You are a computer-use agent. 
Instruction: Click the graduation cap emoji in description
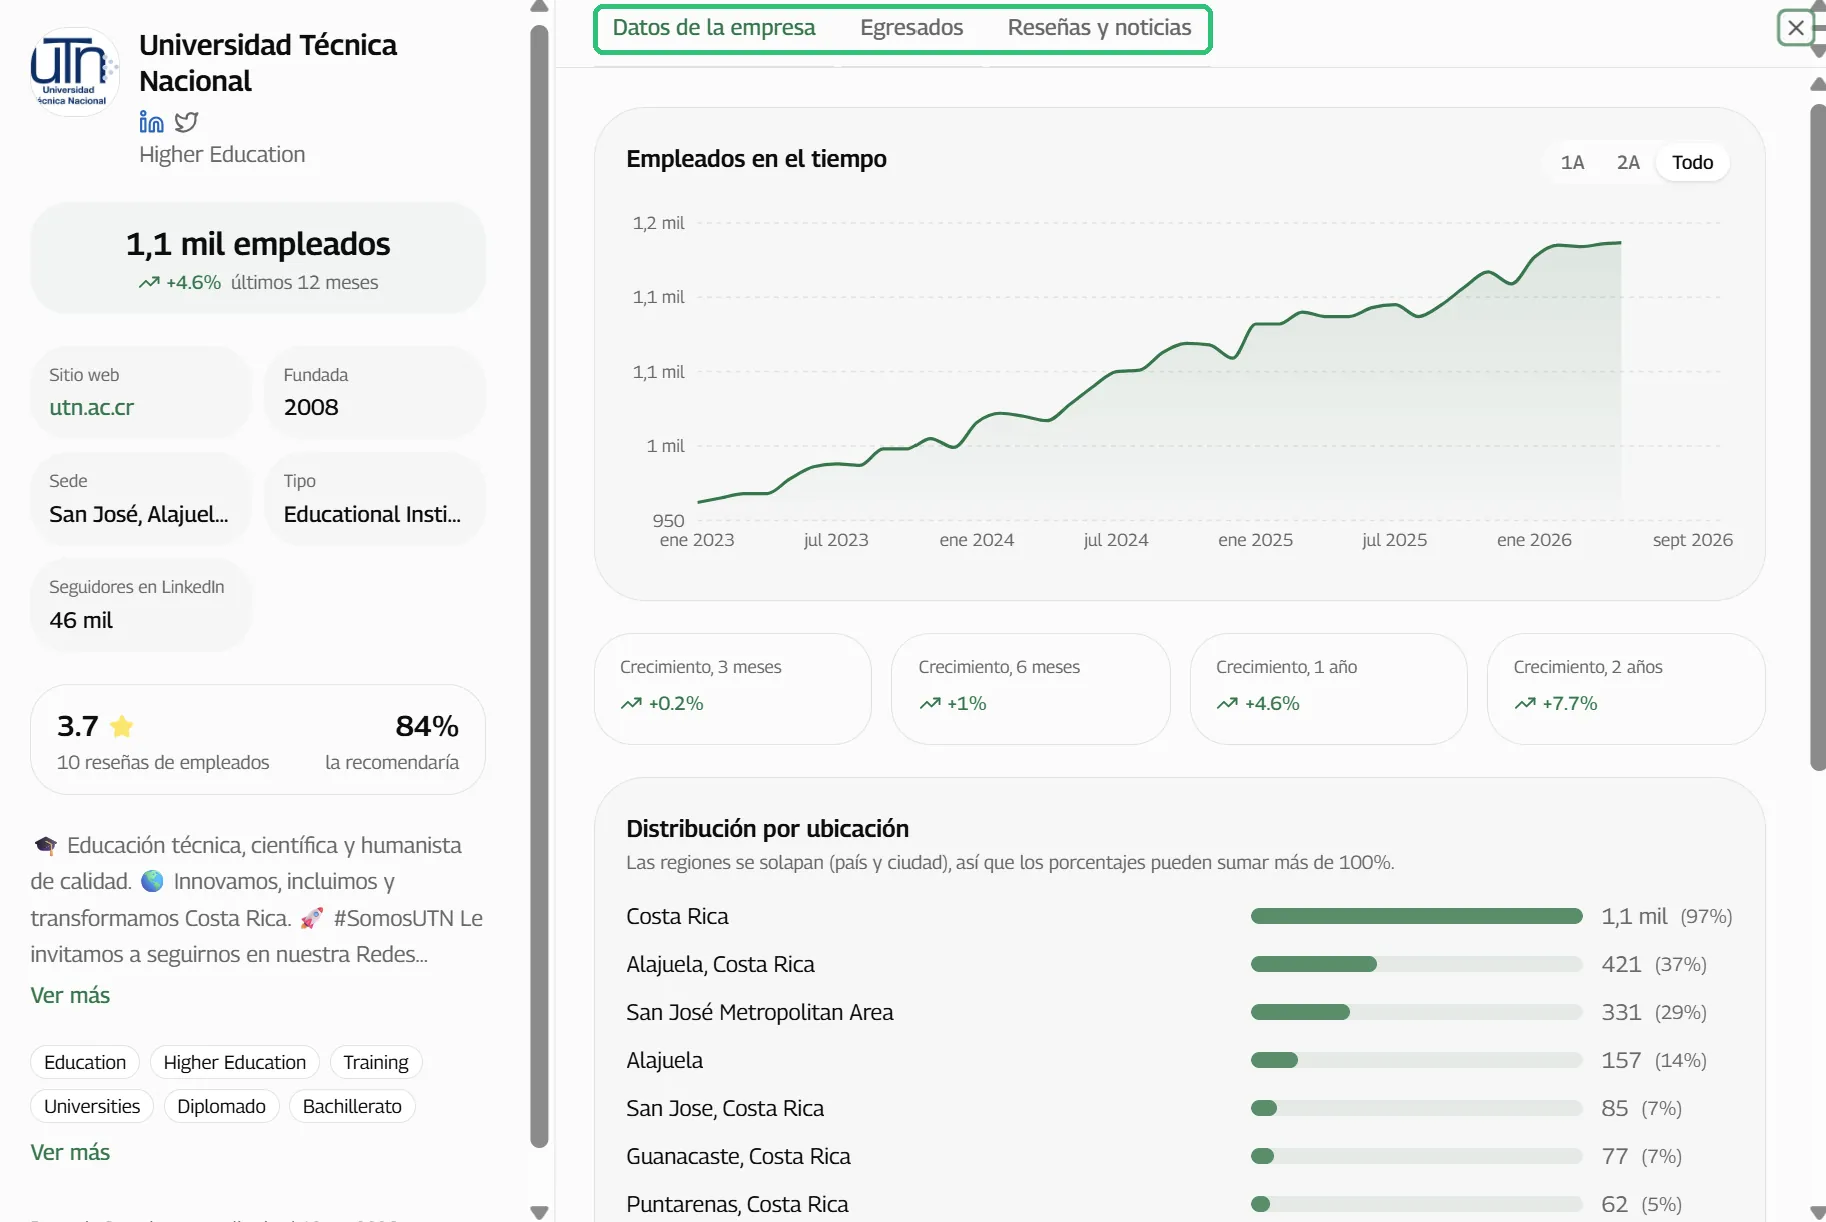45,846
